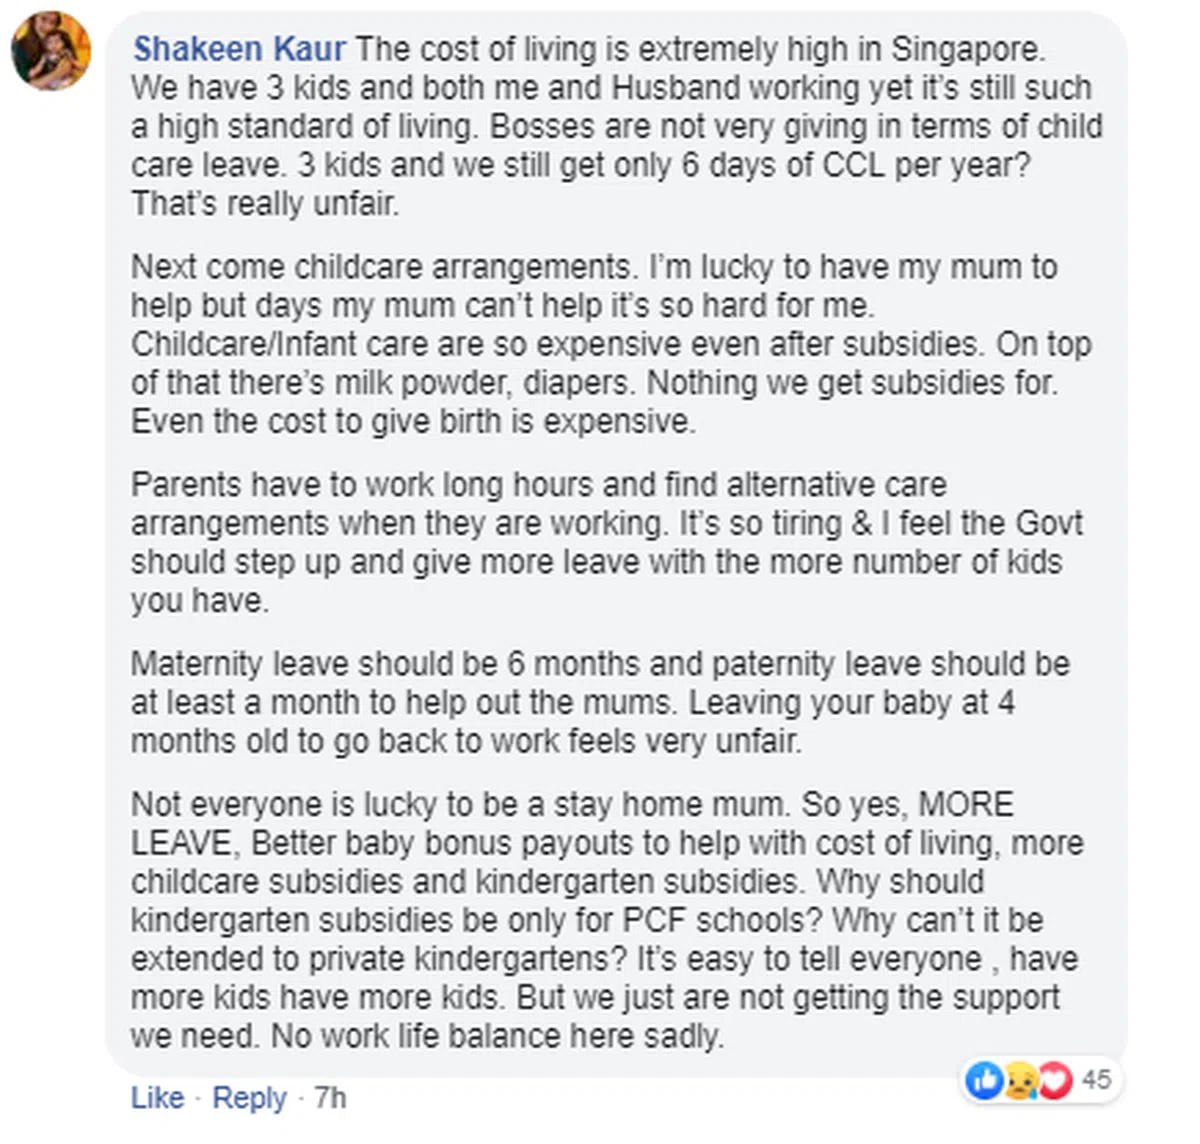Reply to Shakeen Kaur's comment
1200x1144 pixels.
click(x=249, y=1098)
